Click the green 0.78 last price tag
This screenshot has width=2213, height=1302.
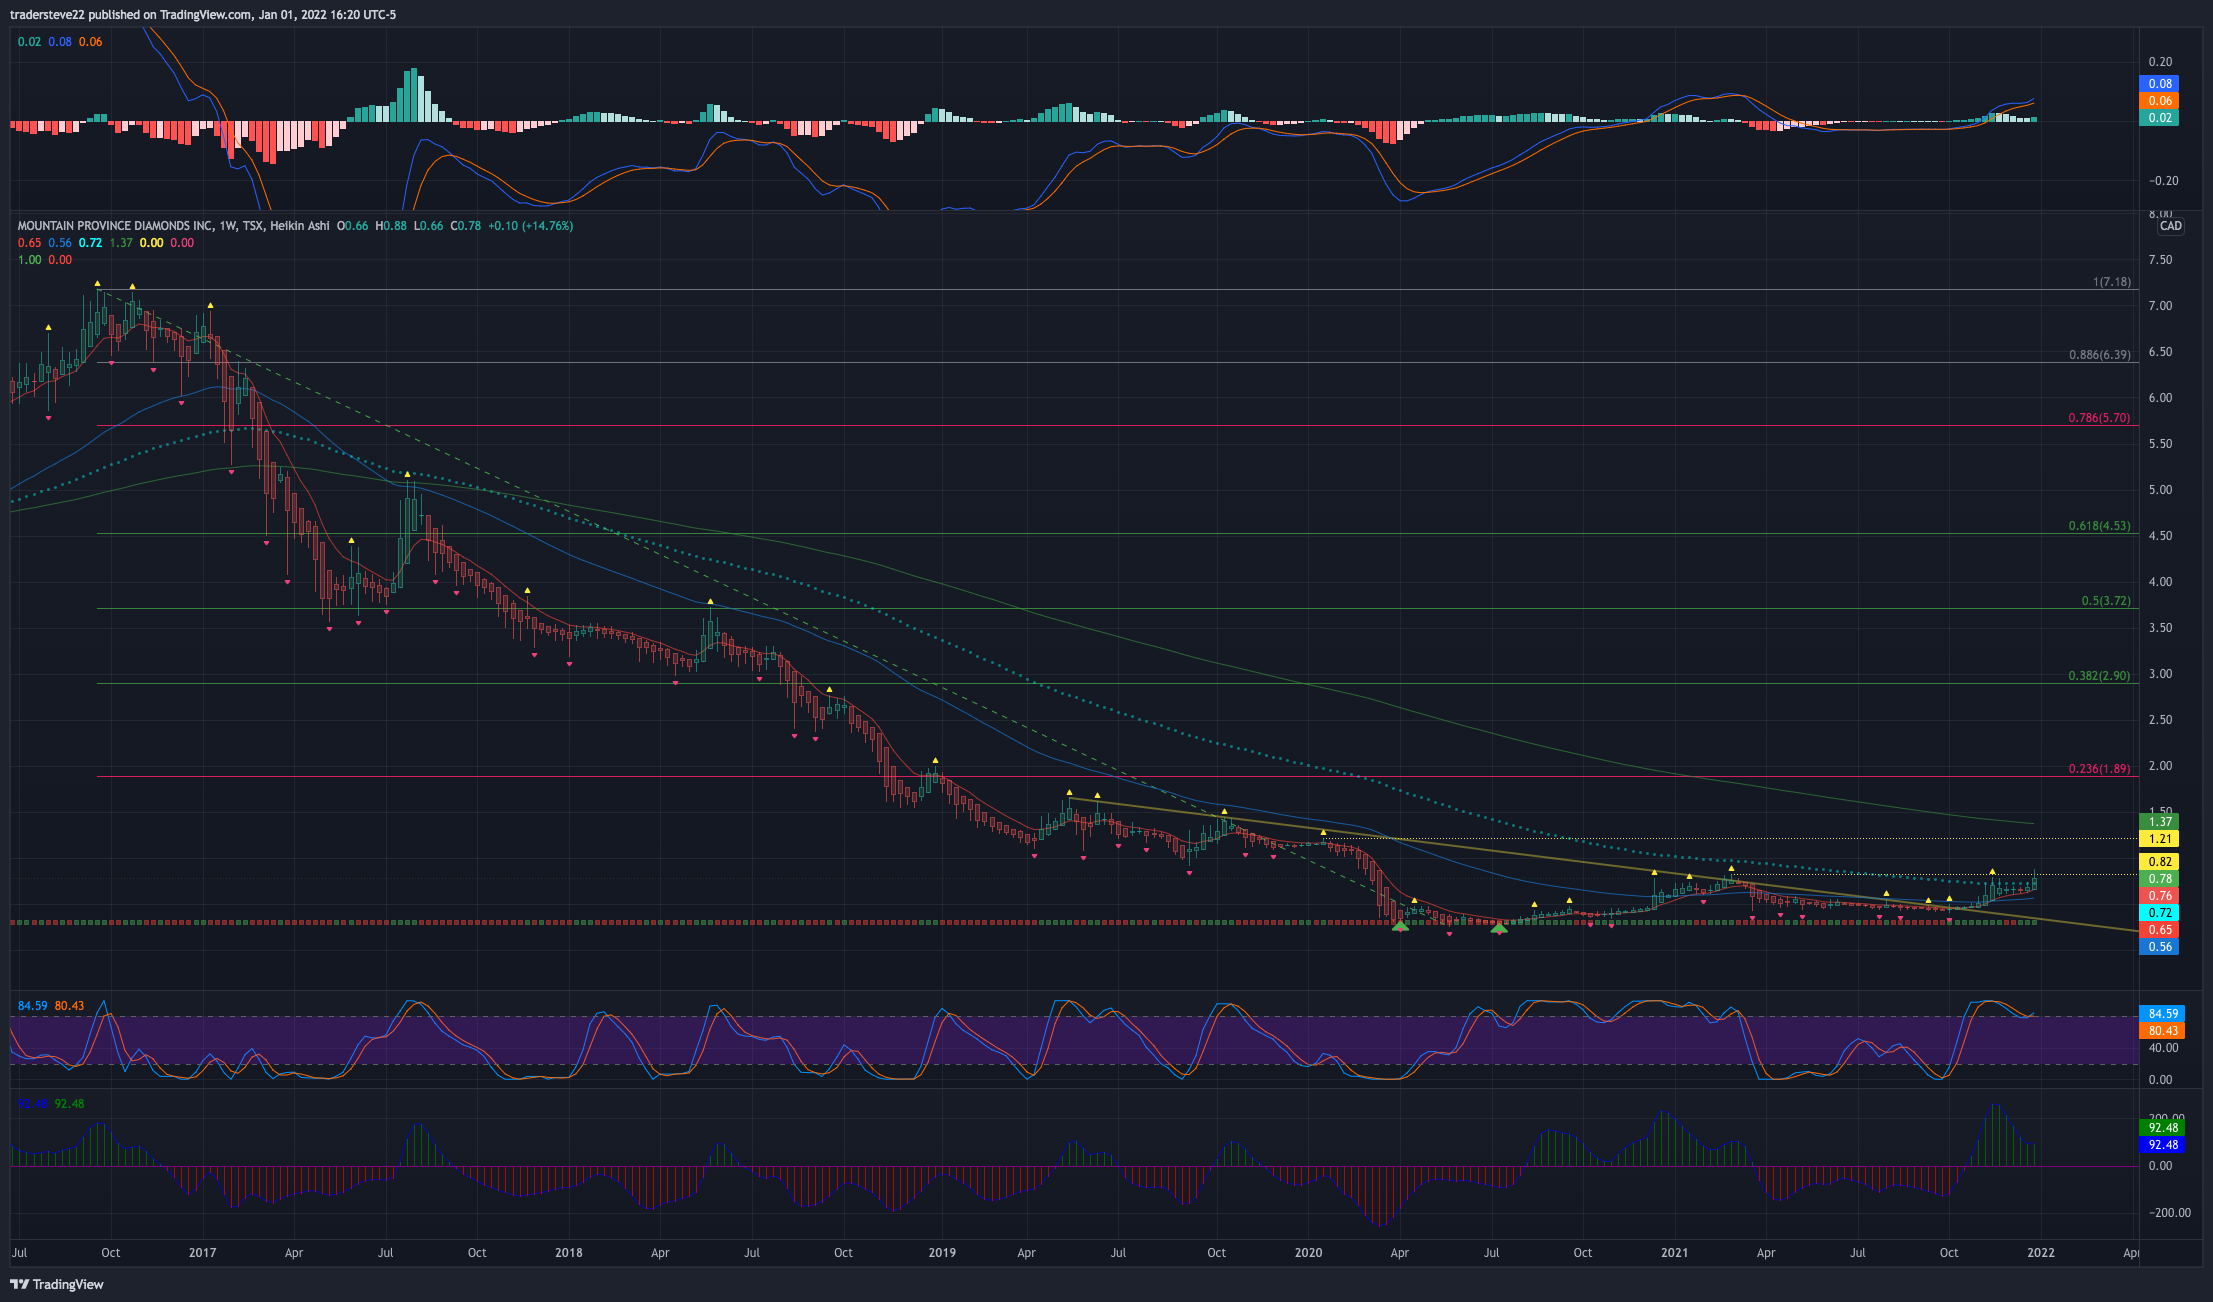[x=2160, y=879]
